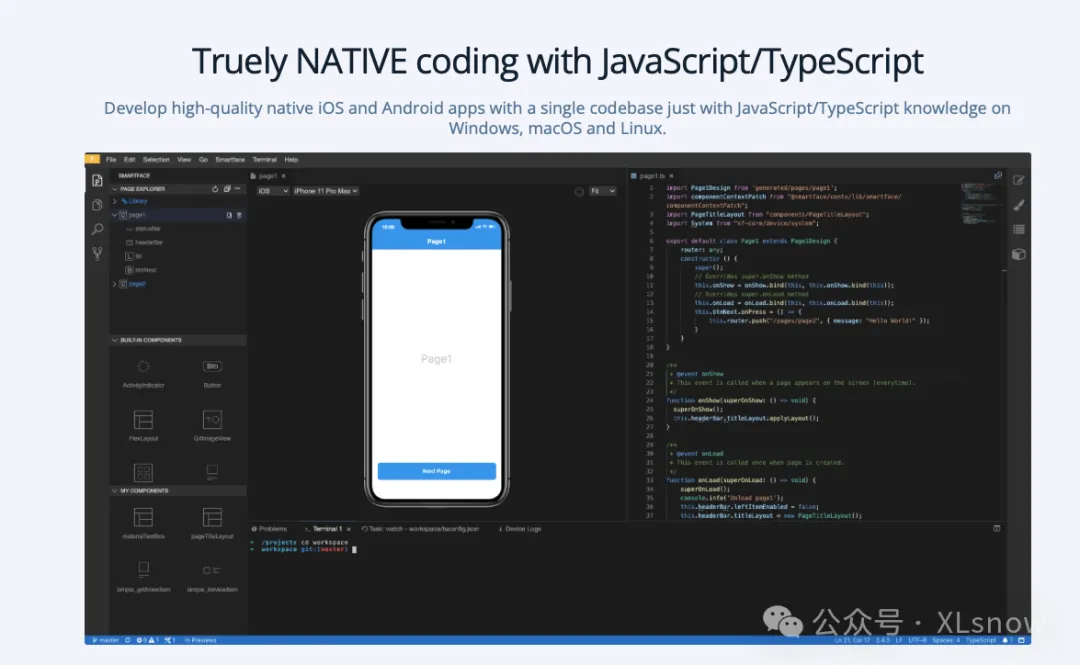
Task: Open the Edit menu
Action: (x=129, y=159)
